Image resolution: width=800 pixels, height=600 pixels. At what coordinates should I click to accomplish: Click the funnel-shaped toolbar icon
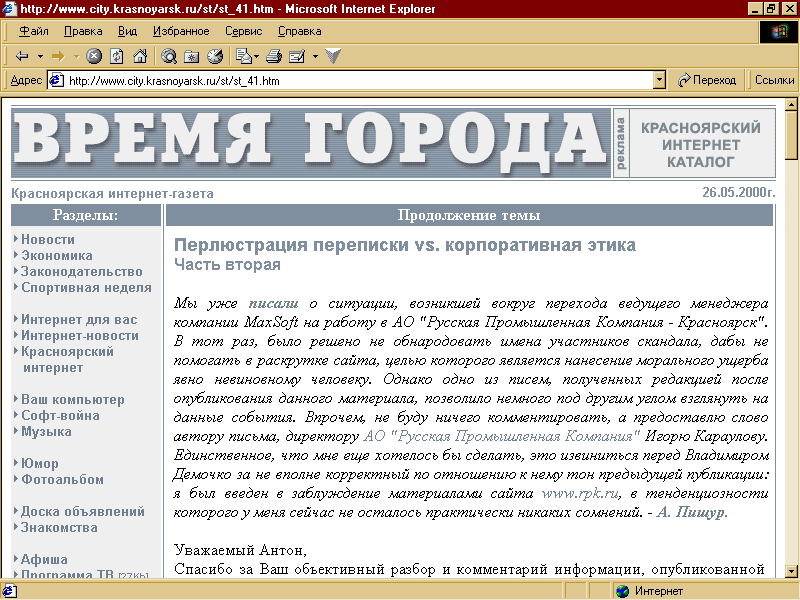coord(333,56)
